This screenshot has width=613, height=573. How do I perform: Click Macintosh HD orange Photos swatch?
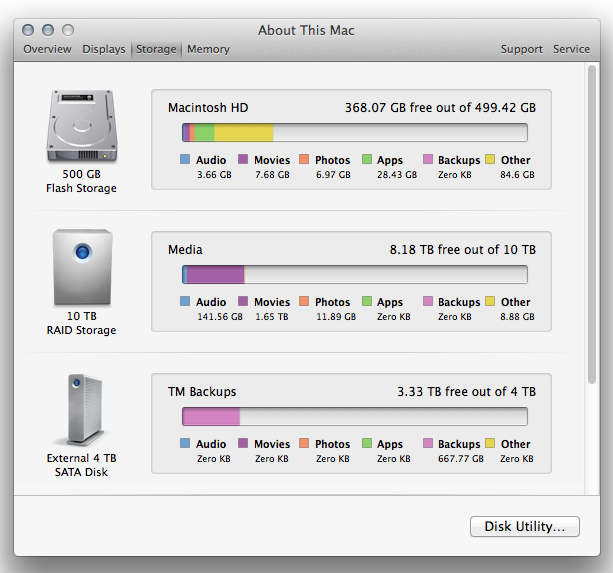(x=304, y=159)
